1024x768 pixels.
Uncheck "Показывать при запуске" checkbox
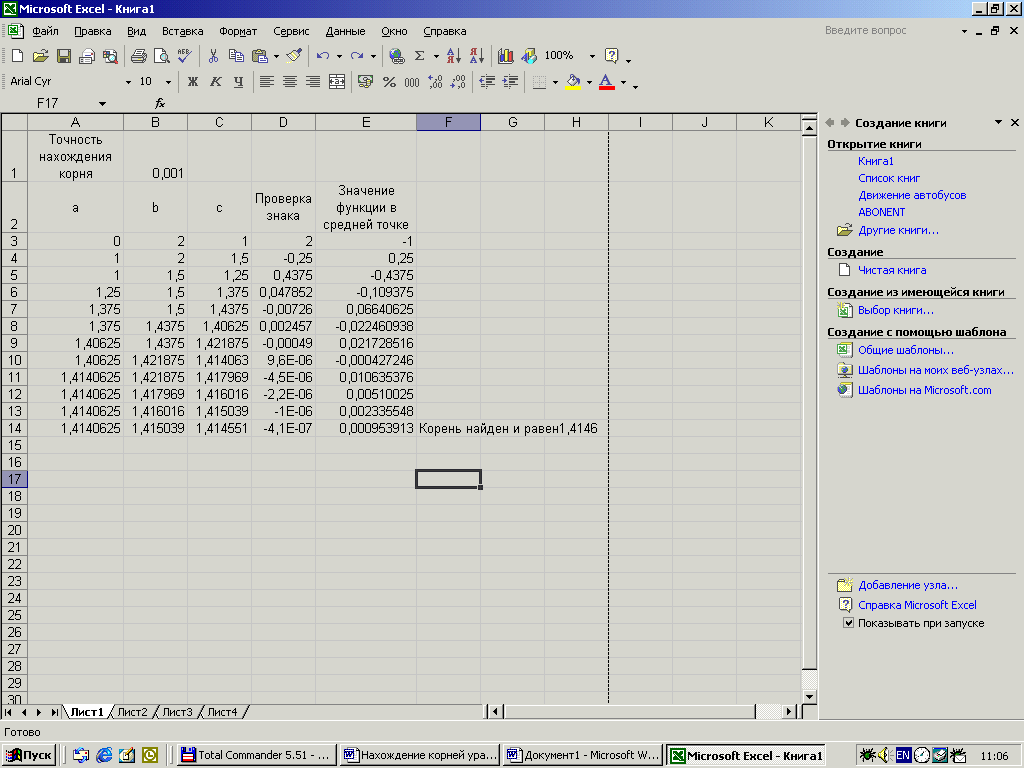848,623
